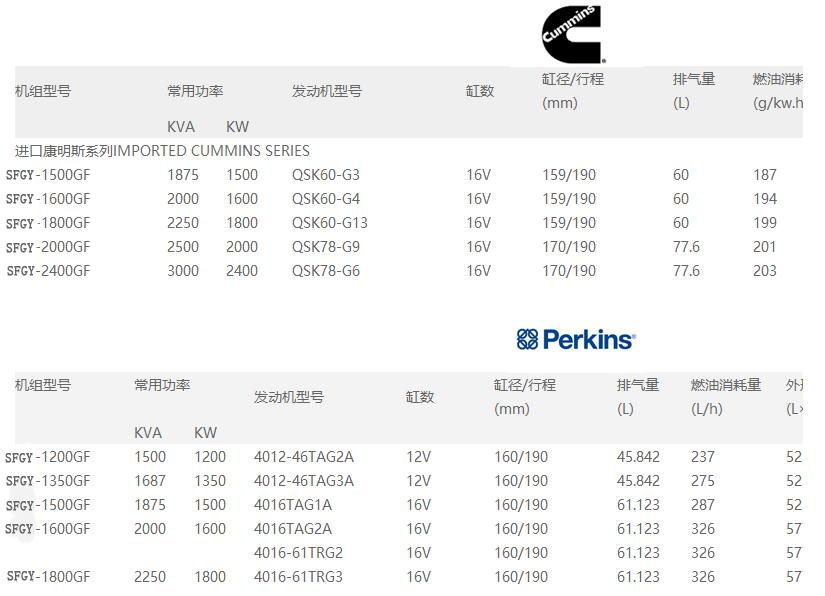This screenshot has height=596, width=825.
Task: Click 燃油消耗量 header in Perkins table
Action: [726, 385]
